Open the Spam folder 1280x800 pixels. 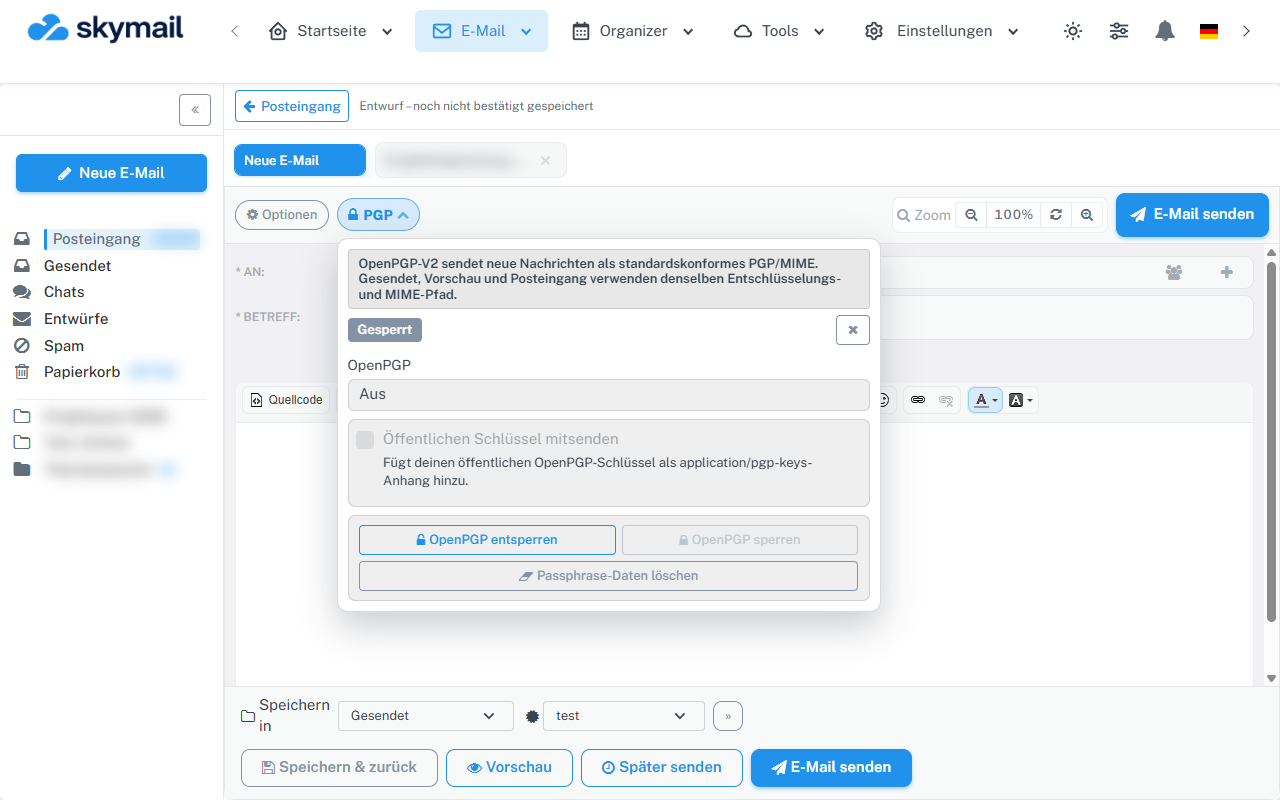pos(64,346)
